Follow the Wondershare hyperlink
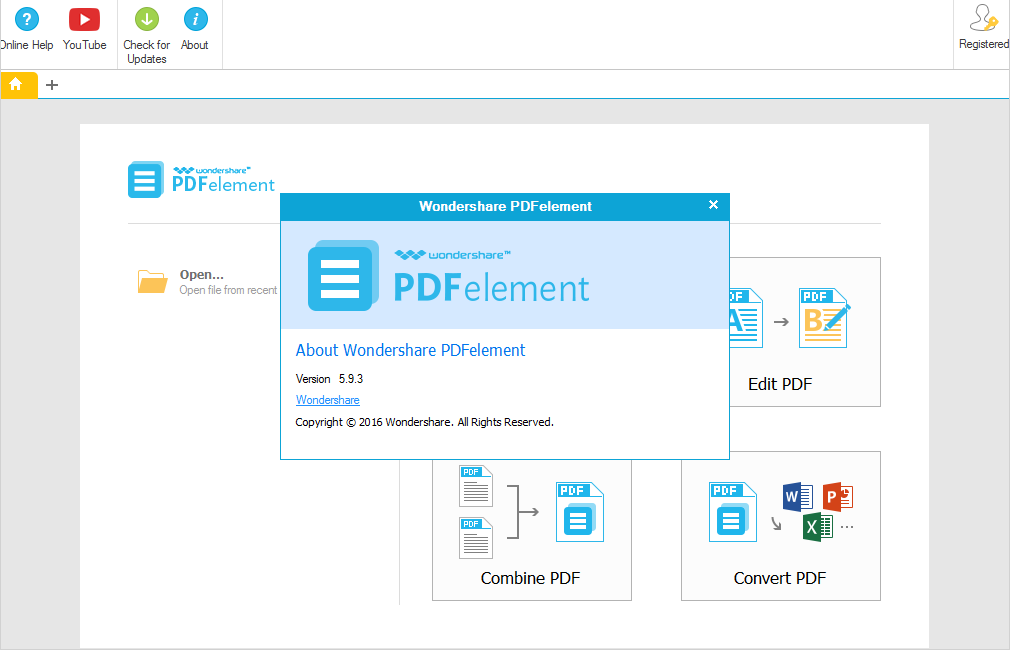This screenshot has width=1010, height=650. coord(327,399)
